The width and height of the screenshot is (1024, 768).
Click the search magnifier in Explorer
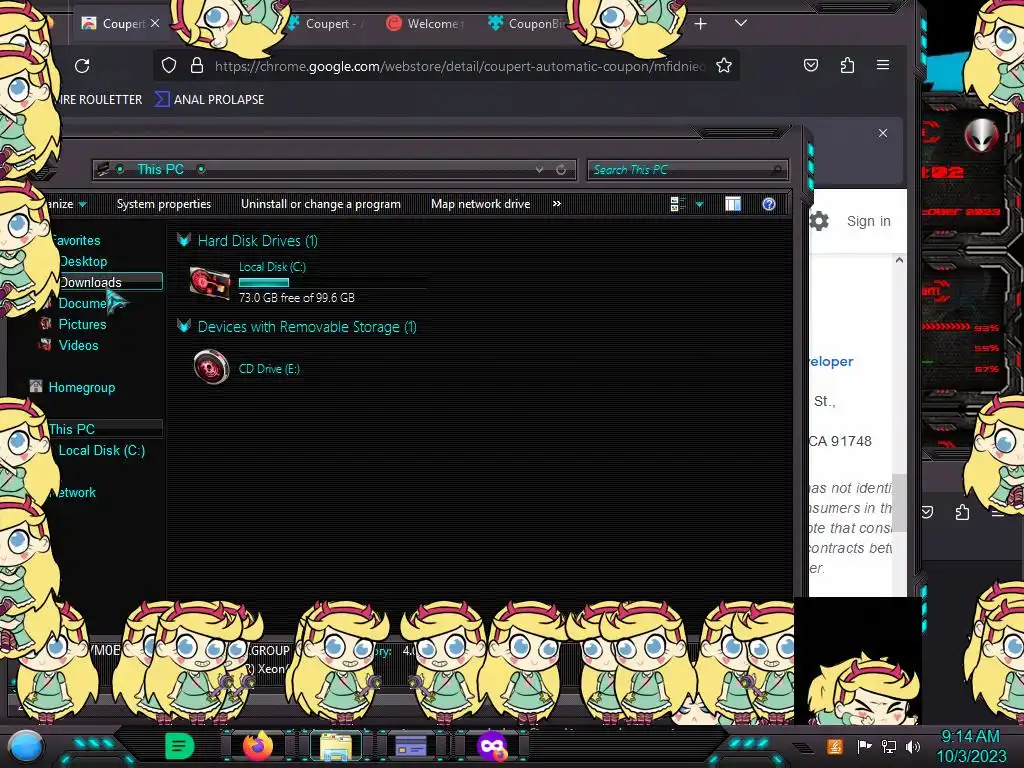(x=776, y=170)
